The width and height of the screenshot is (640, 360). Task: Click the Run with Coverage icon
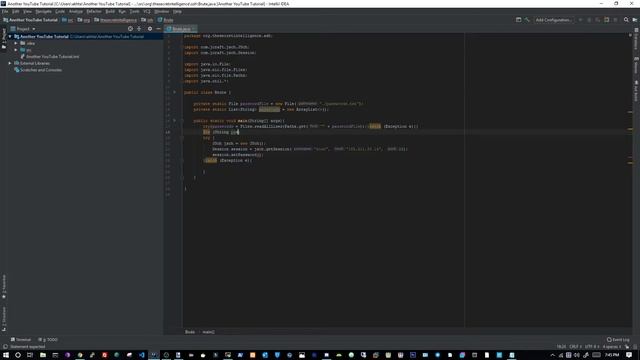[597, 20]
